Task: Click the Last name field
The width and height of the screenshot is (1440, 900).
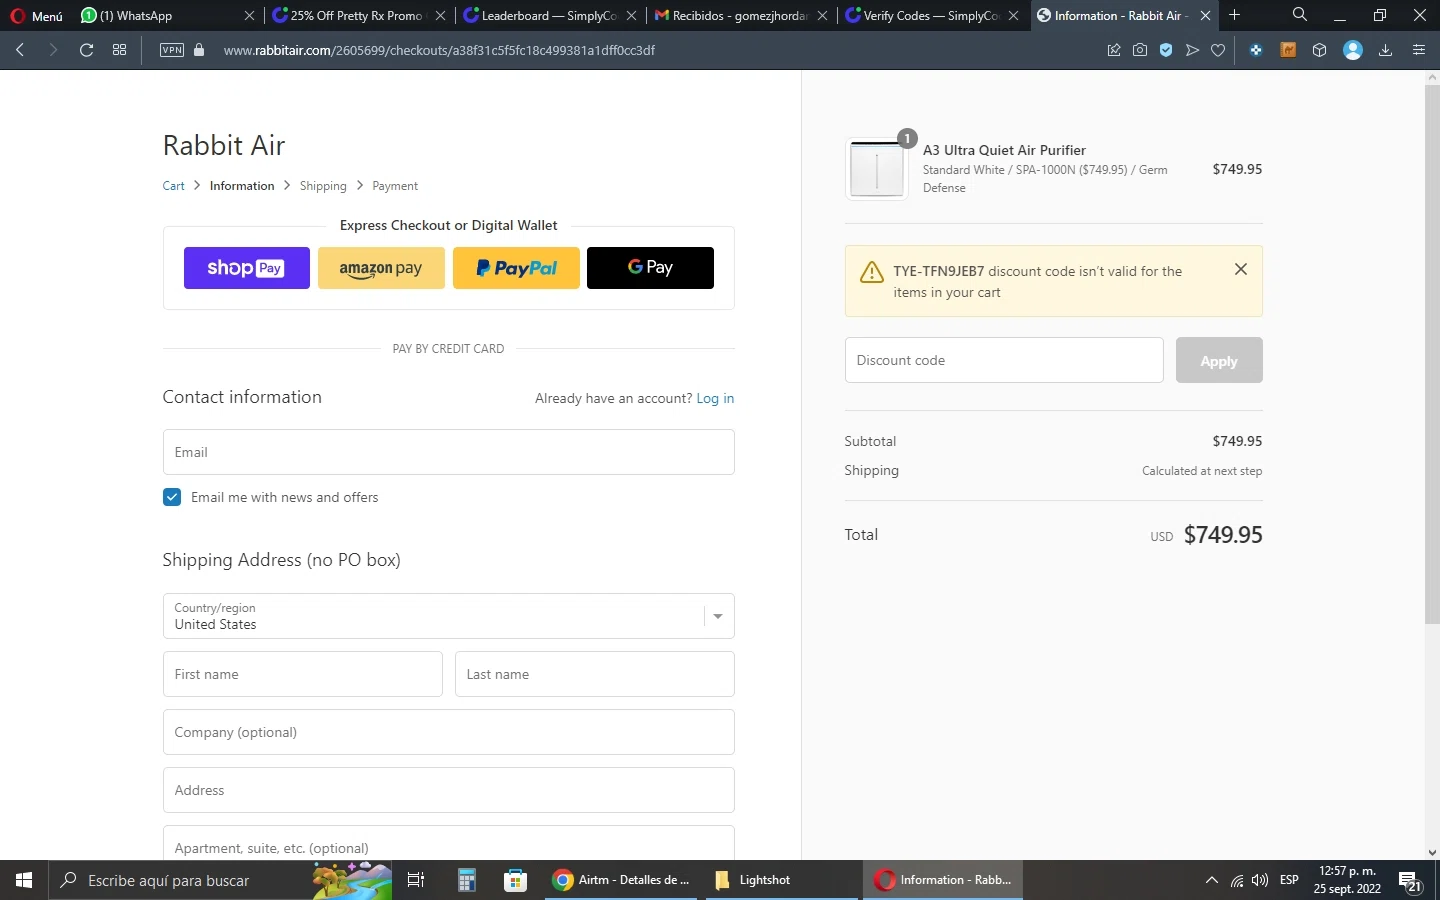Action: [x=595, y=674]
